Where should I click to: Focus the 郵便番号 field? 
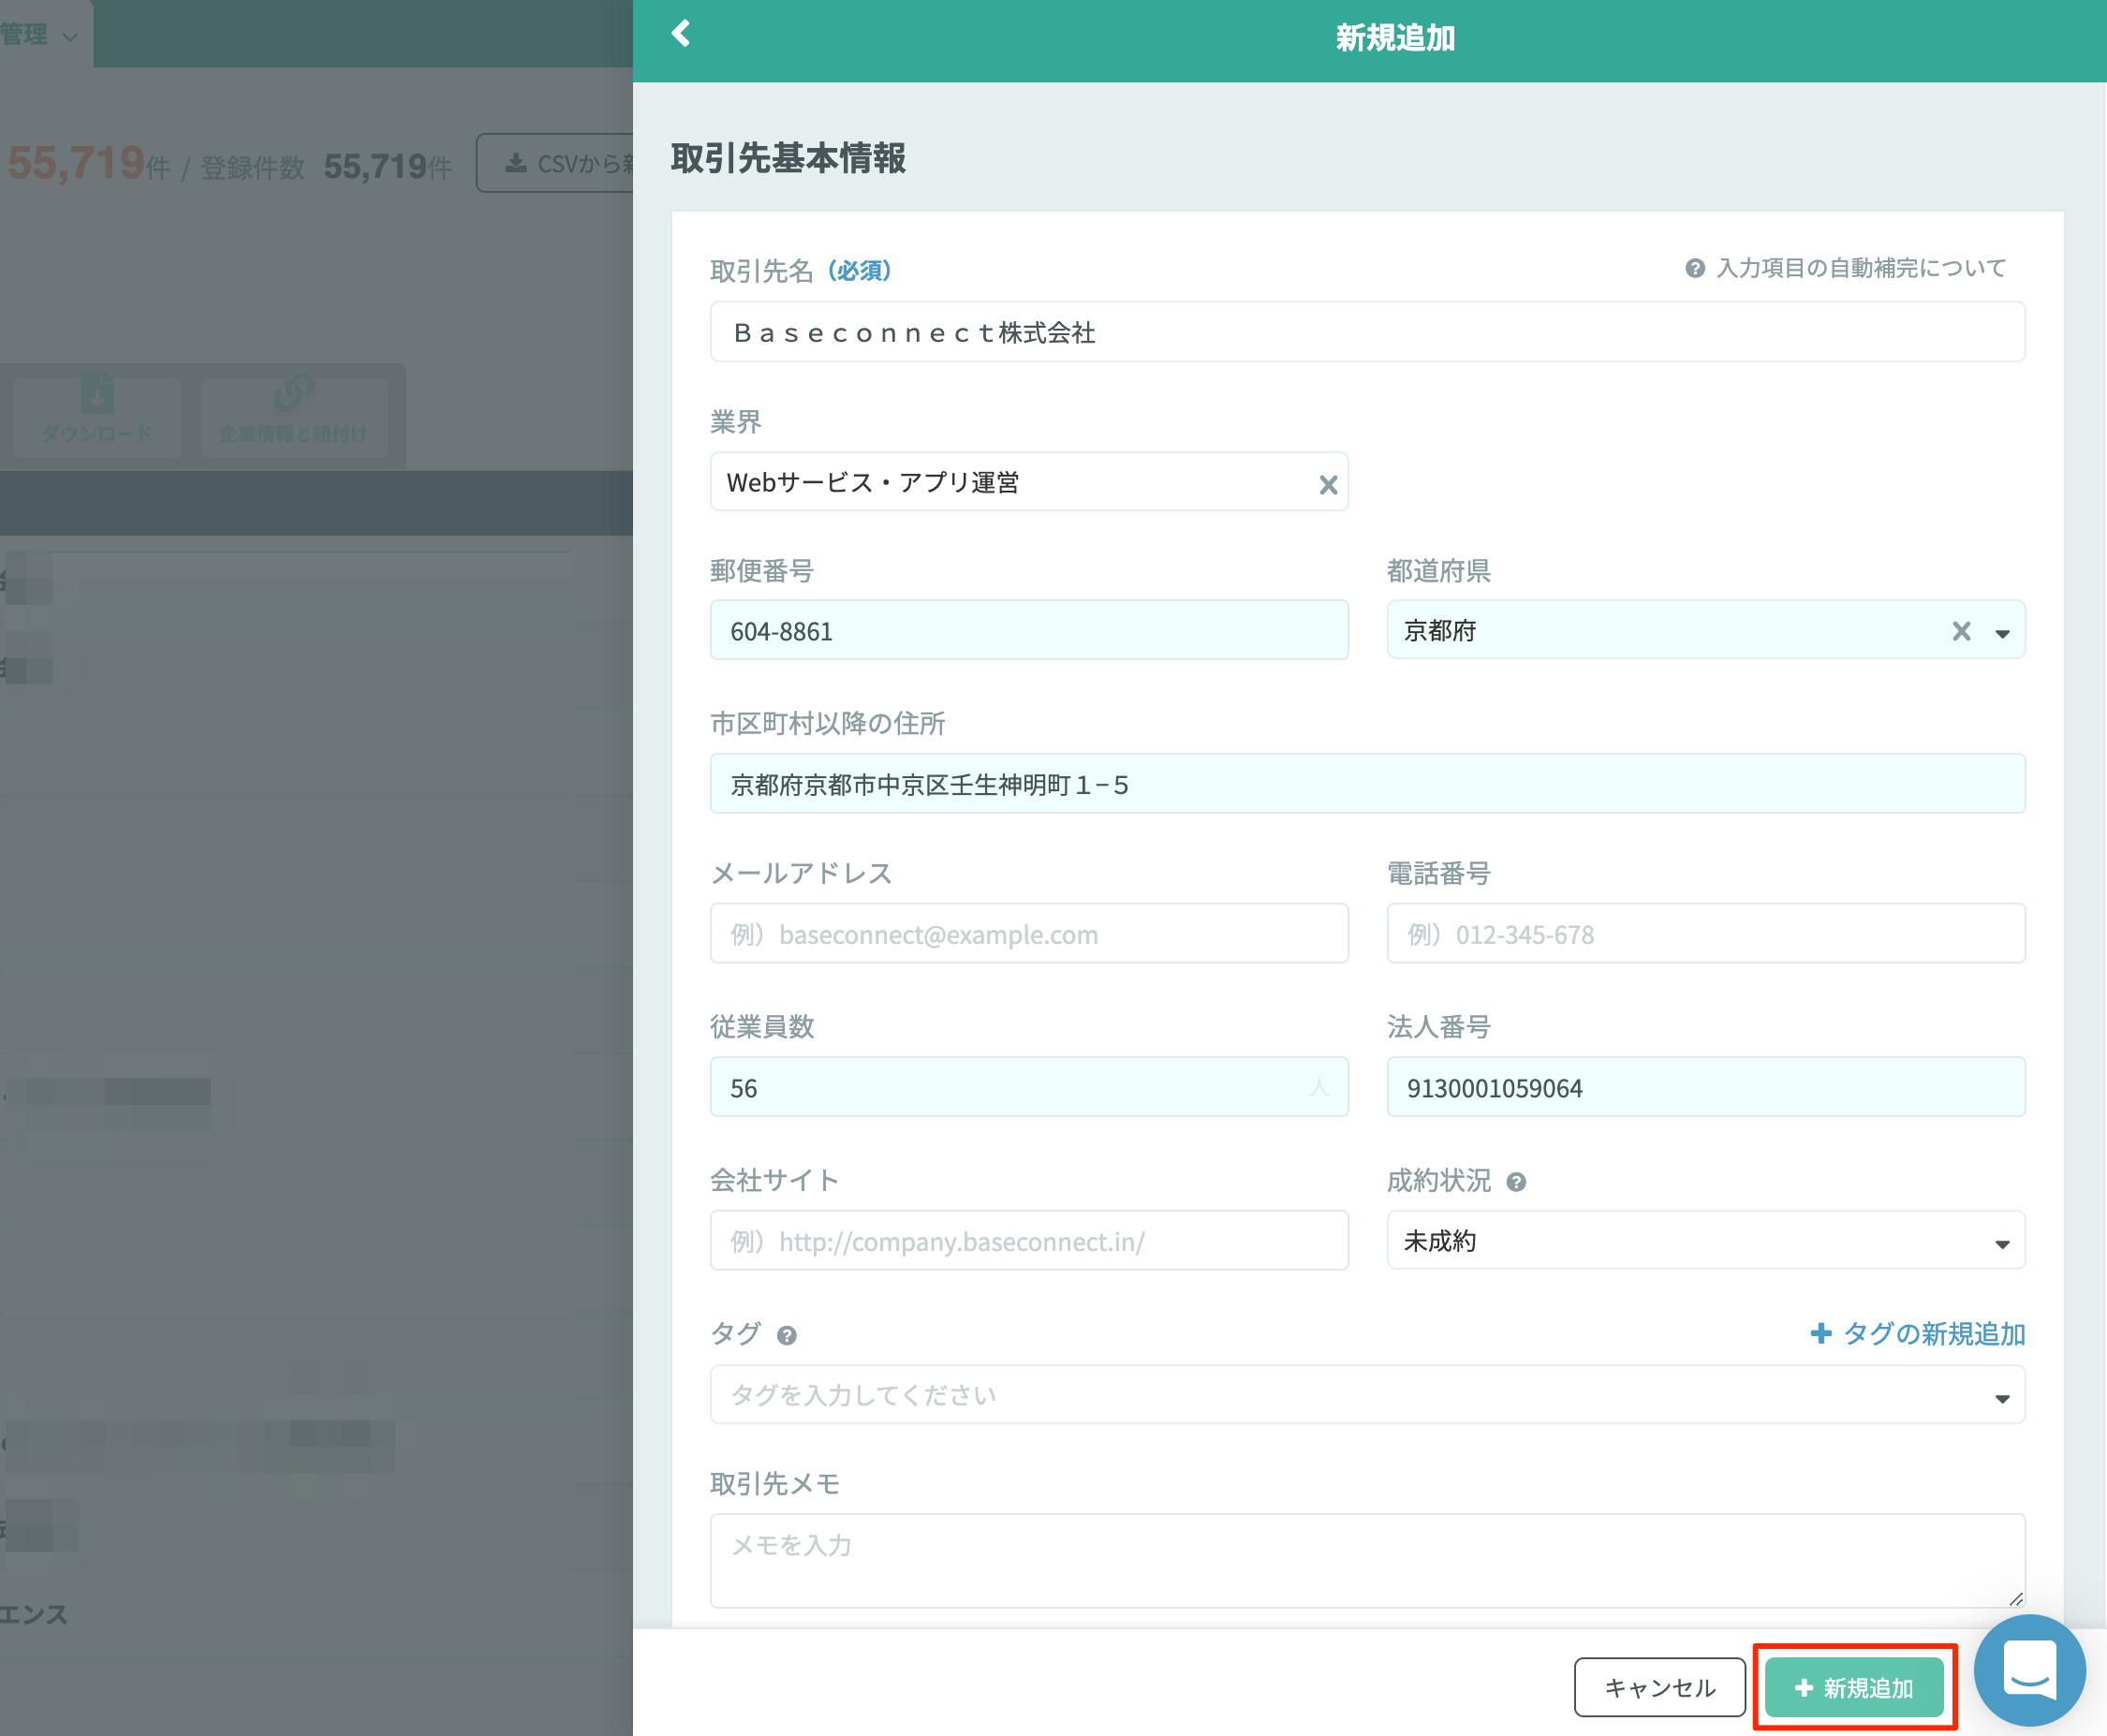click(x=1029, y=630)
